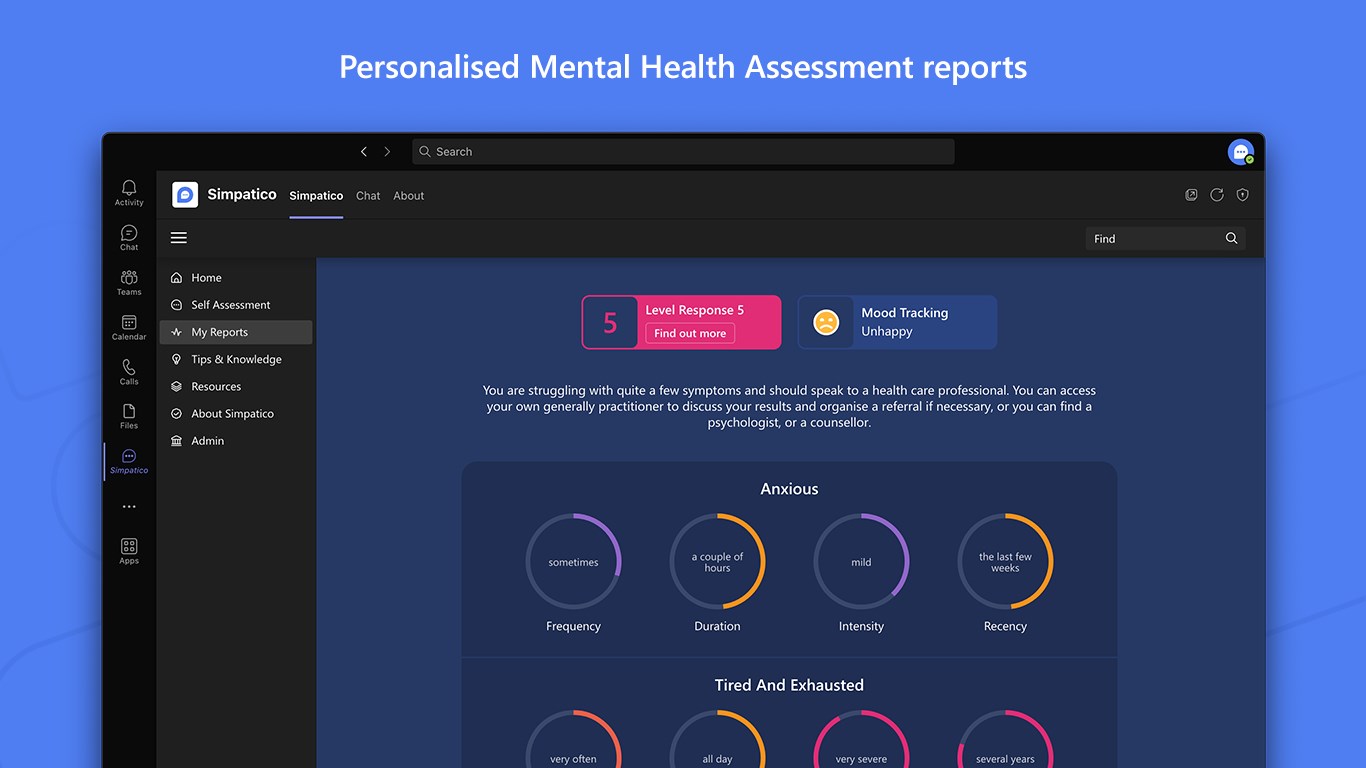This screenshot has height=768, width=1366.
Task: Click the user profile avatar
Action: click(x=1241, y=152)
